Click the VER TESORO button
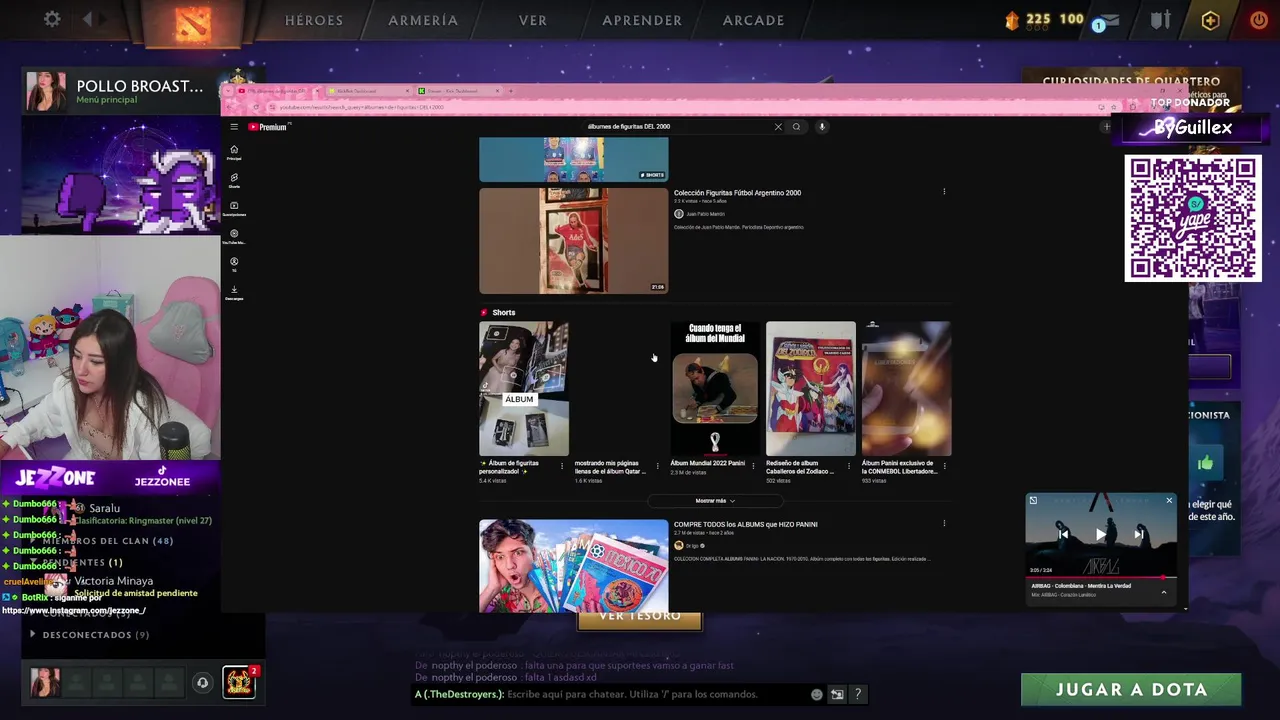This screenshot has height=720, width=1280. (x=640, y=619)
